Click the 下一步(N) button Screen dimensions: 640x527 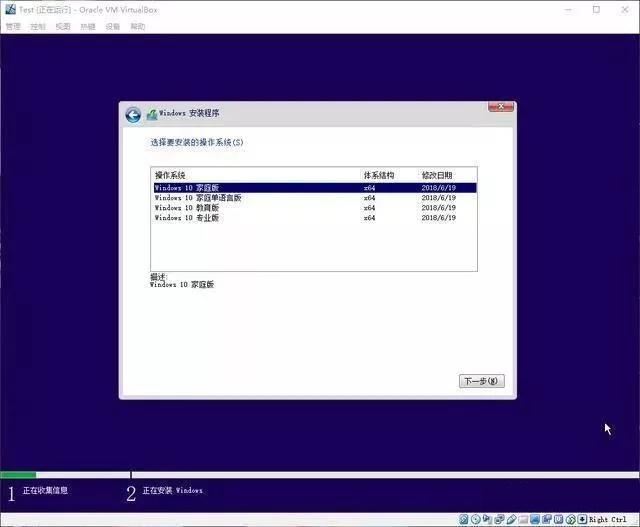coord(482,381)
